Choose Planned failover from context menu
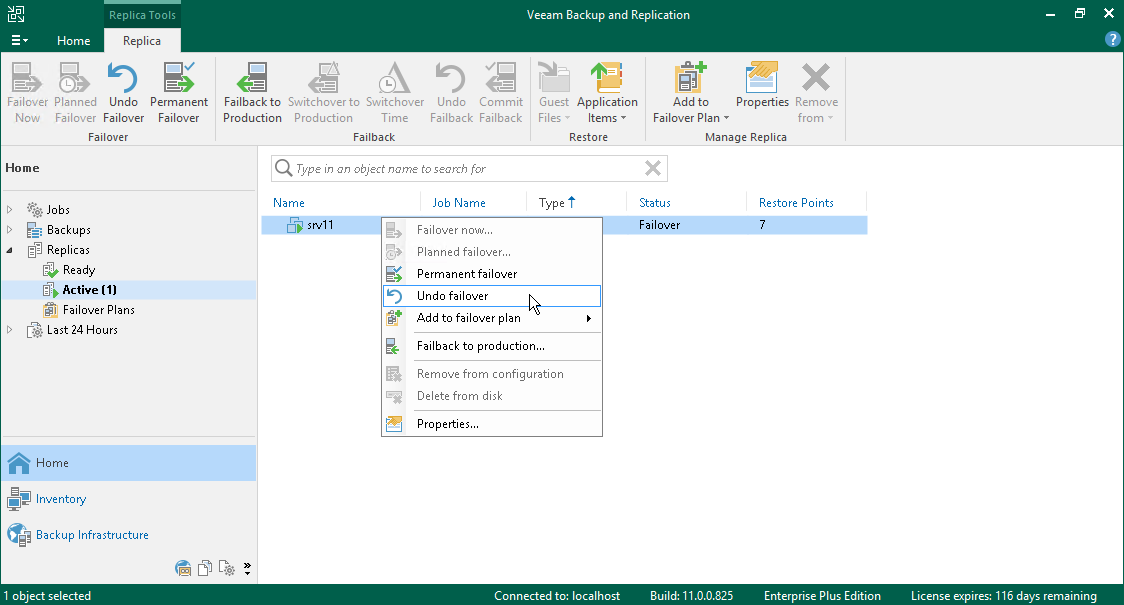Image resolution: width=1124 pixels, height=605 pixels. pyautogui.click(x=492, y=252)
